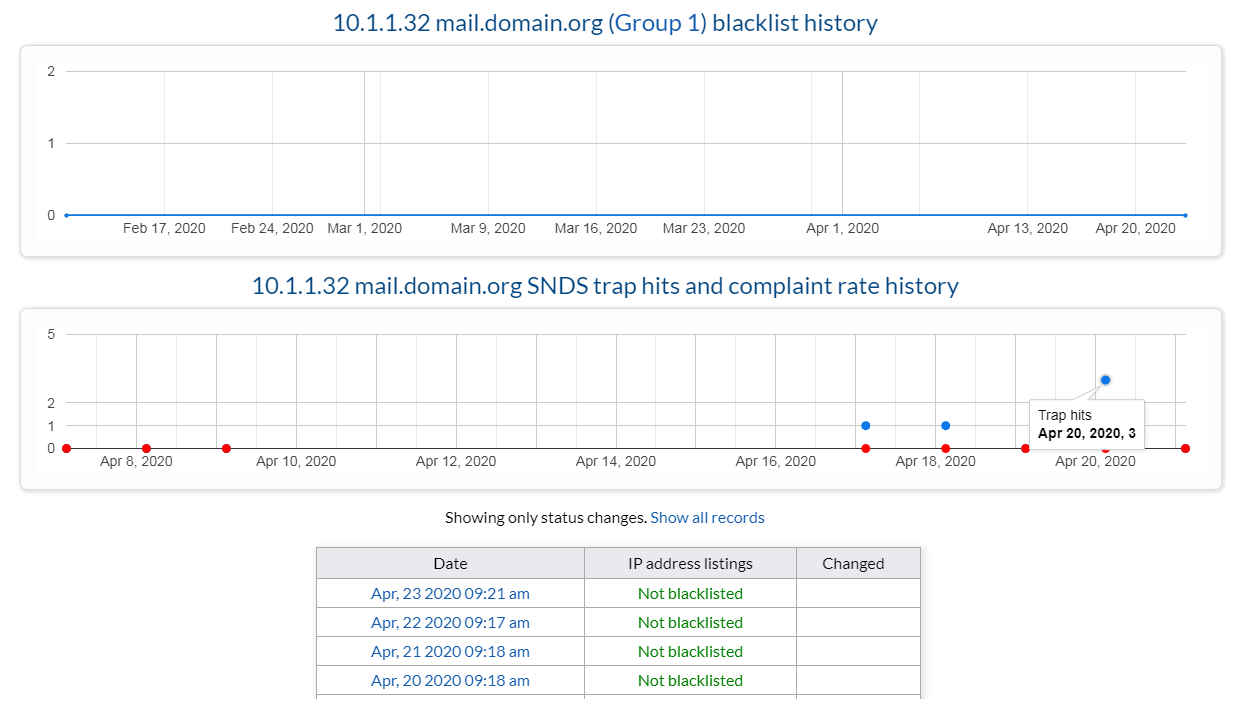Screen dimensions: 1238x710
Task: Click the "IP address listings" column header
Action: [x=690, y=563]
